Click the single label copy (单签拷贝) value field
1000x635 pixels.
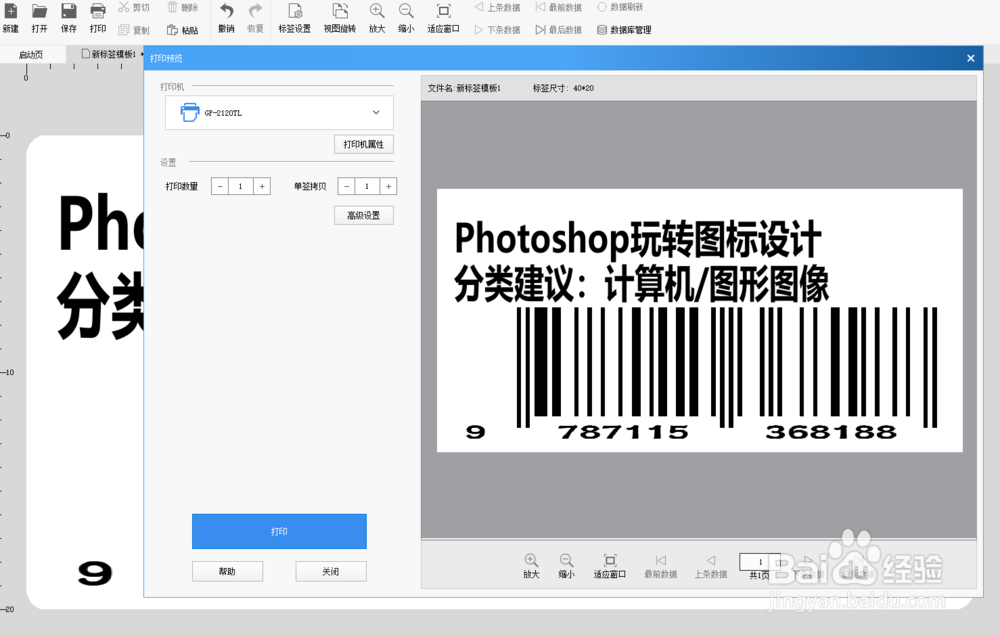tap(367, 186)
